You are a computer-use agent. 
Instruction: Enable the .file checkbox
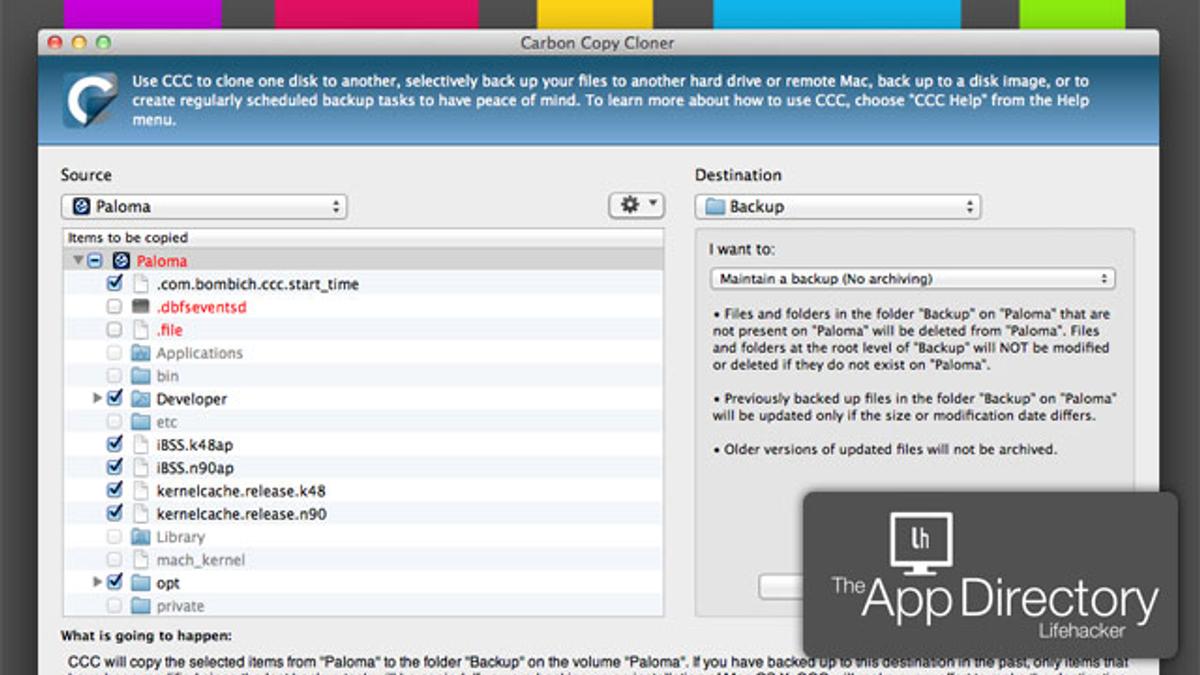[x=114, y=330]
